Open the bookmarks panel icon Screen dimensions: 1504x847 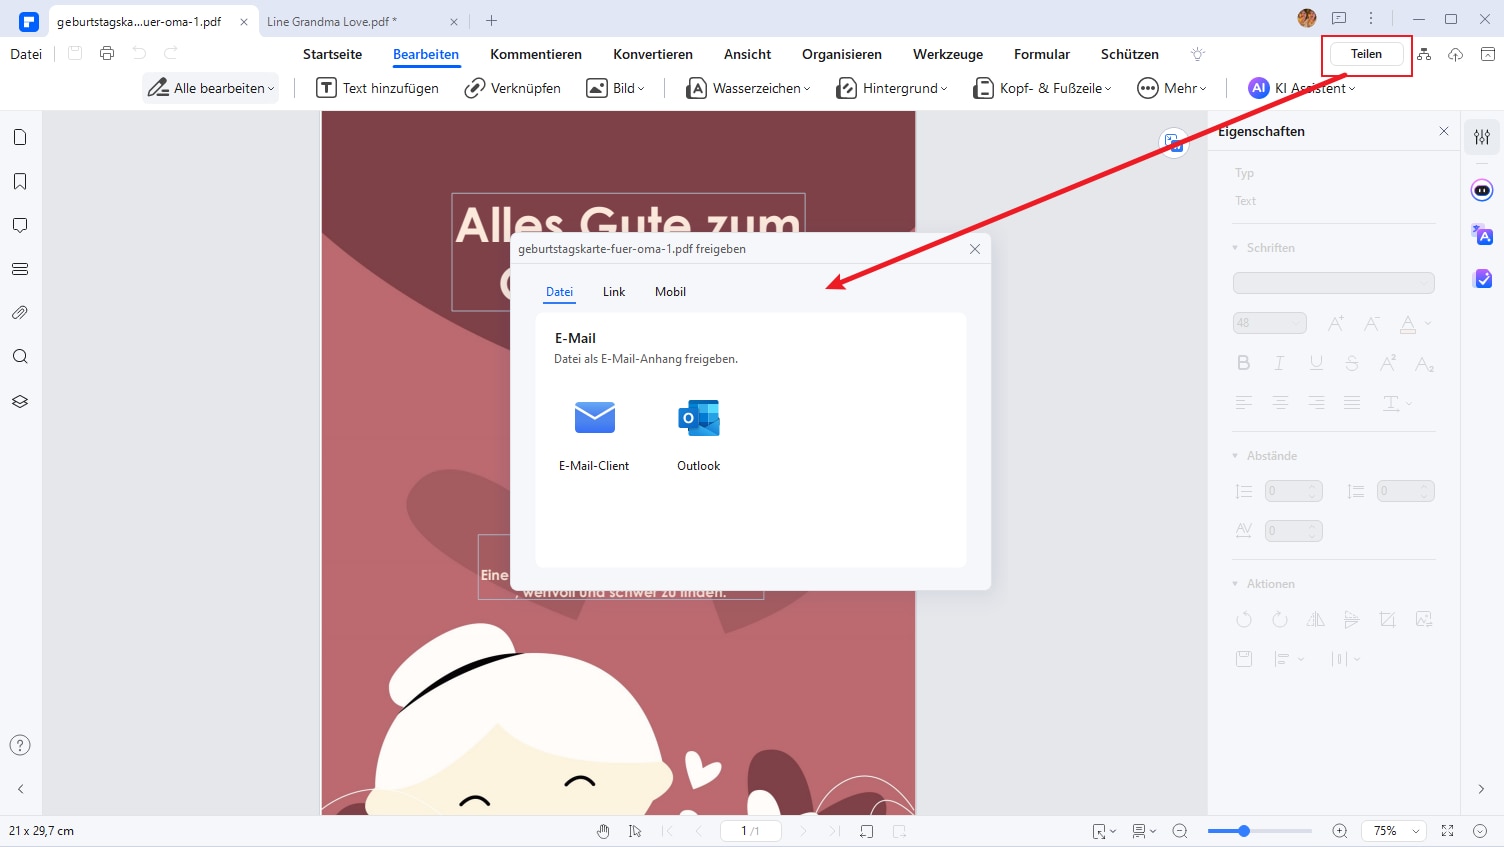coord(20,181)
